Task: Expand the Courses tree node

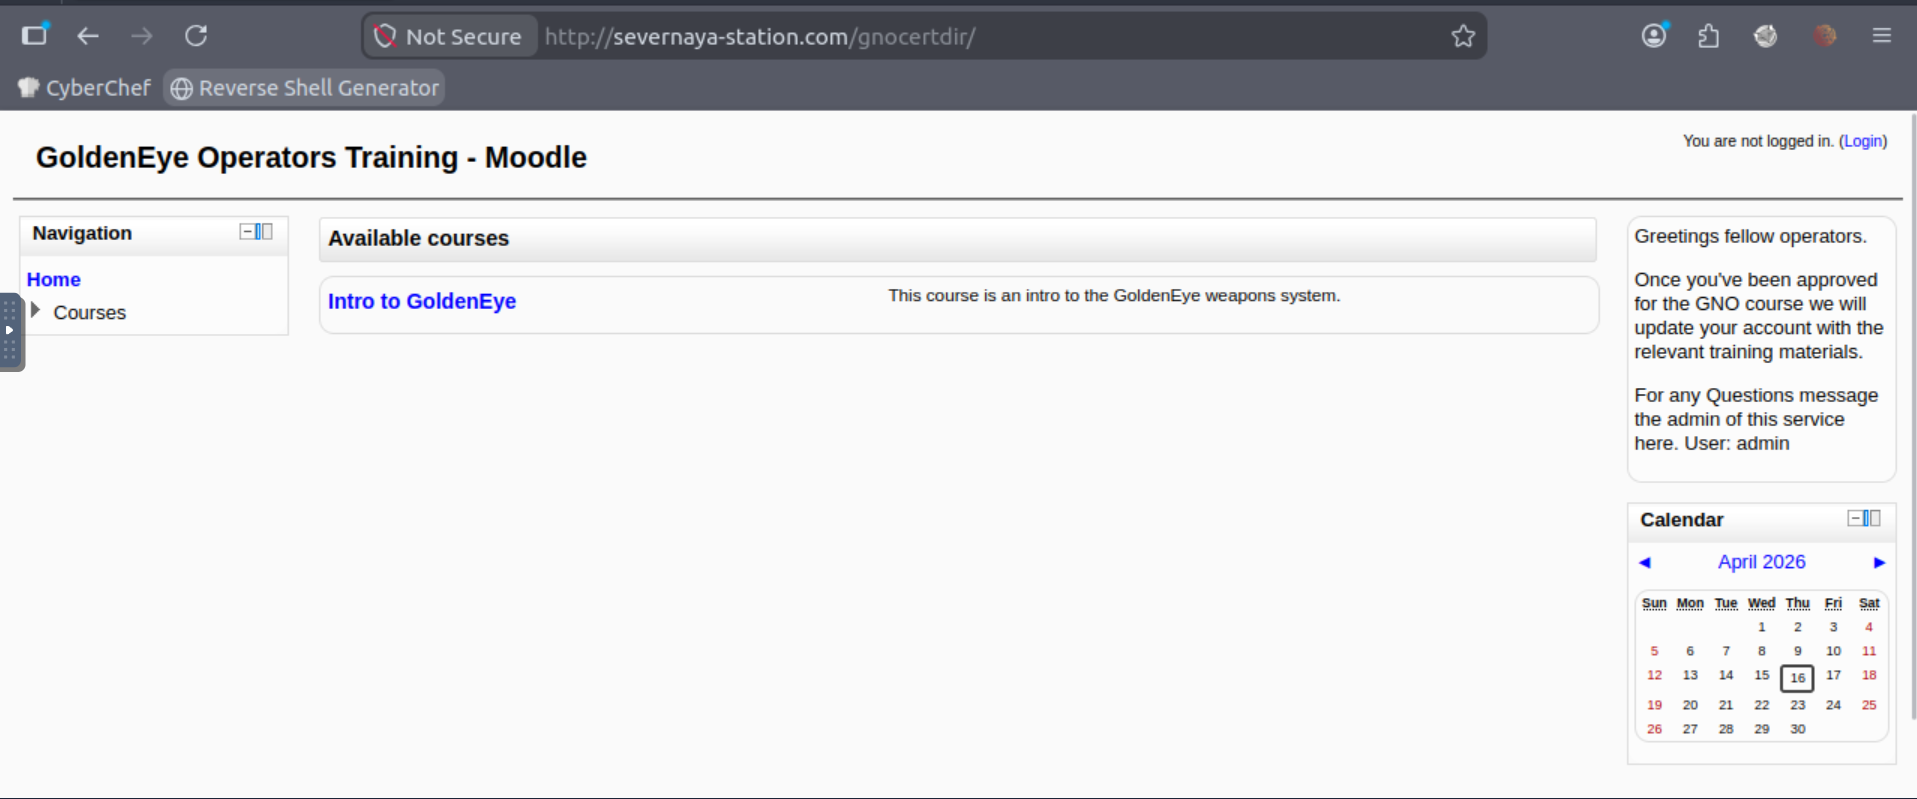Action: click(x=36, y=311)
